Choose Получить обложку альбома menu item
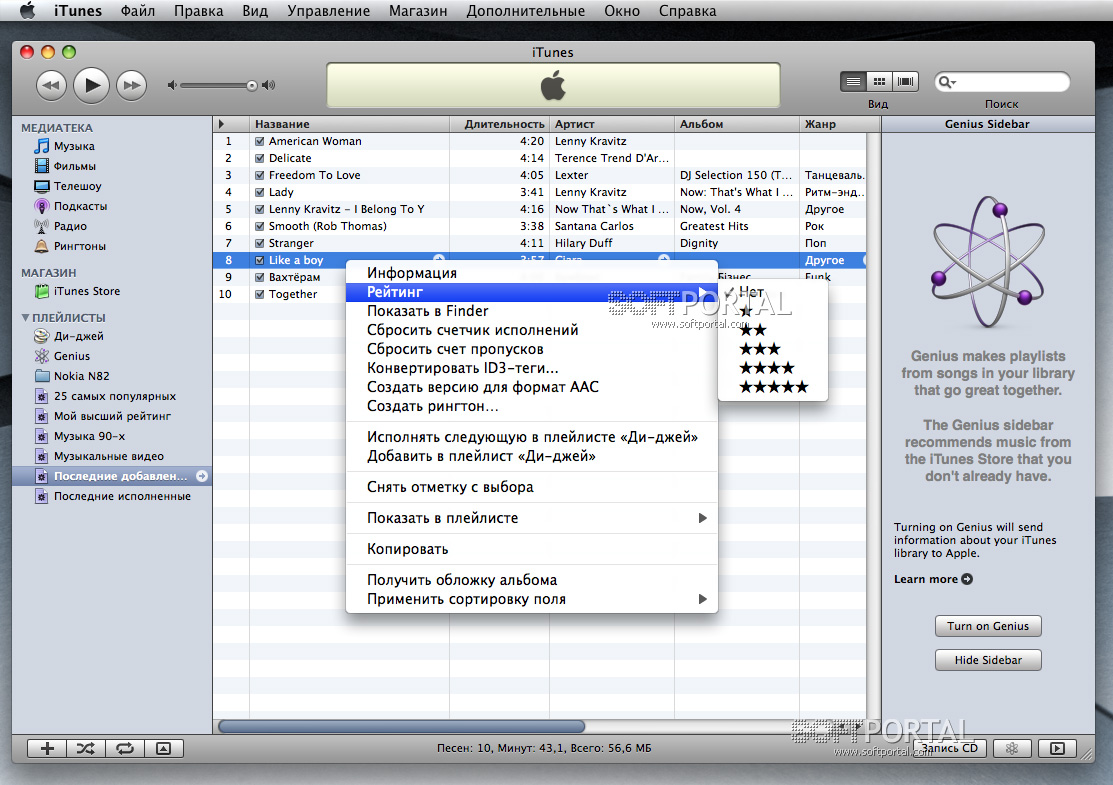 click(531, 580)
